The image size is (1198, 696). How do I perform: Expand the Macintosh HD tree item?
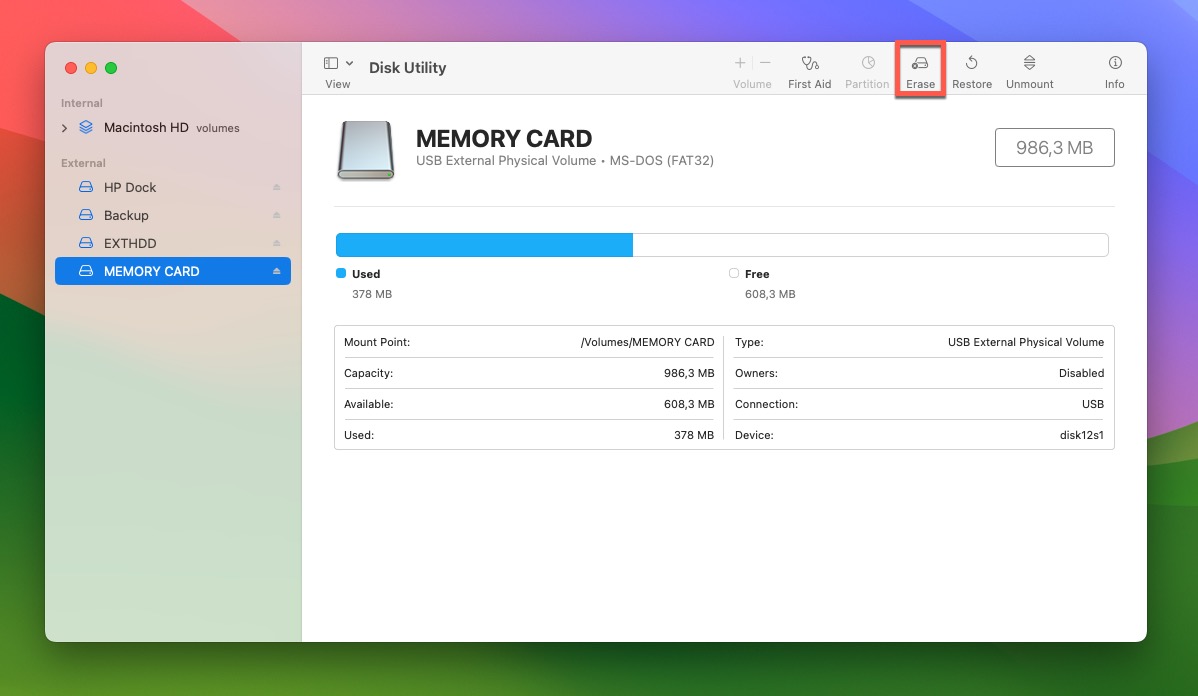tap(64, 127)
